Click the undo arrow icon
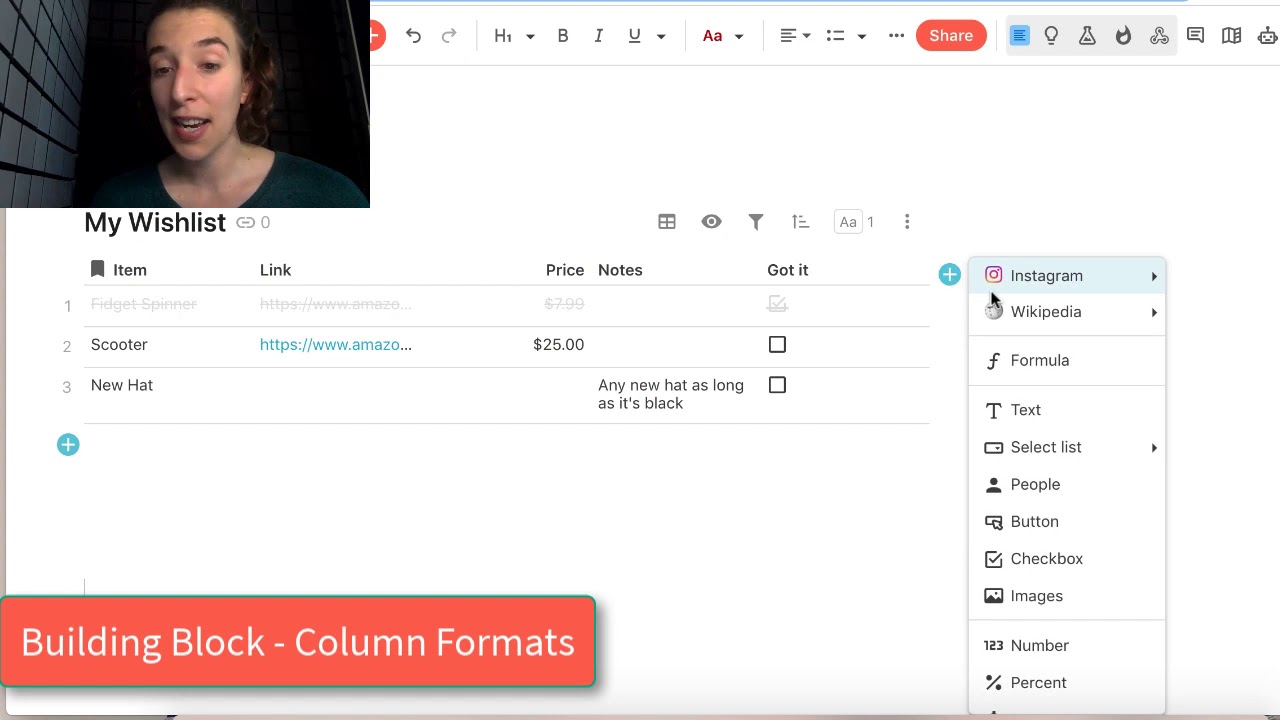 point(413,36)
